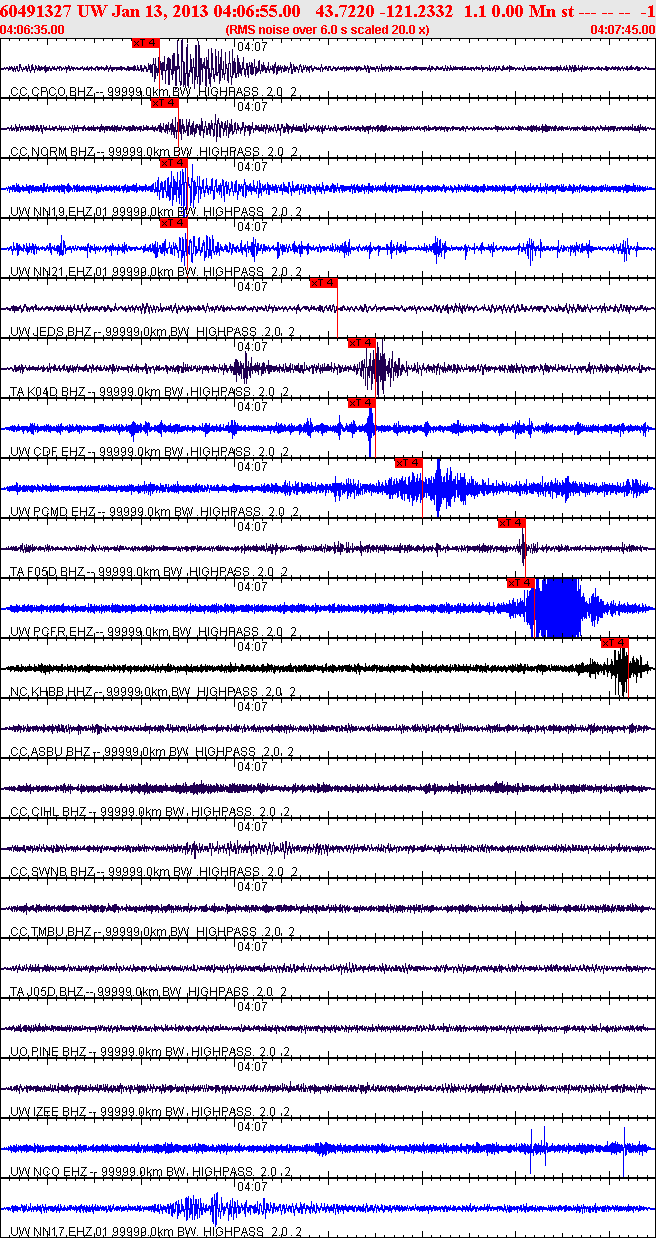The width and height of the screenshot is (656, 1238).
Task: Click the TA.F05D.BHZ station label
Action: click(48, 571)
